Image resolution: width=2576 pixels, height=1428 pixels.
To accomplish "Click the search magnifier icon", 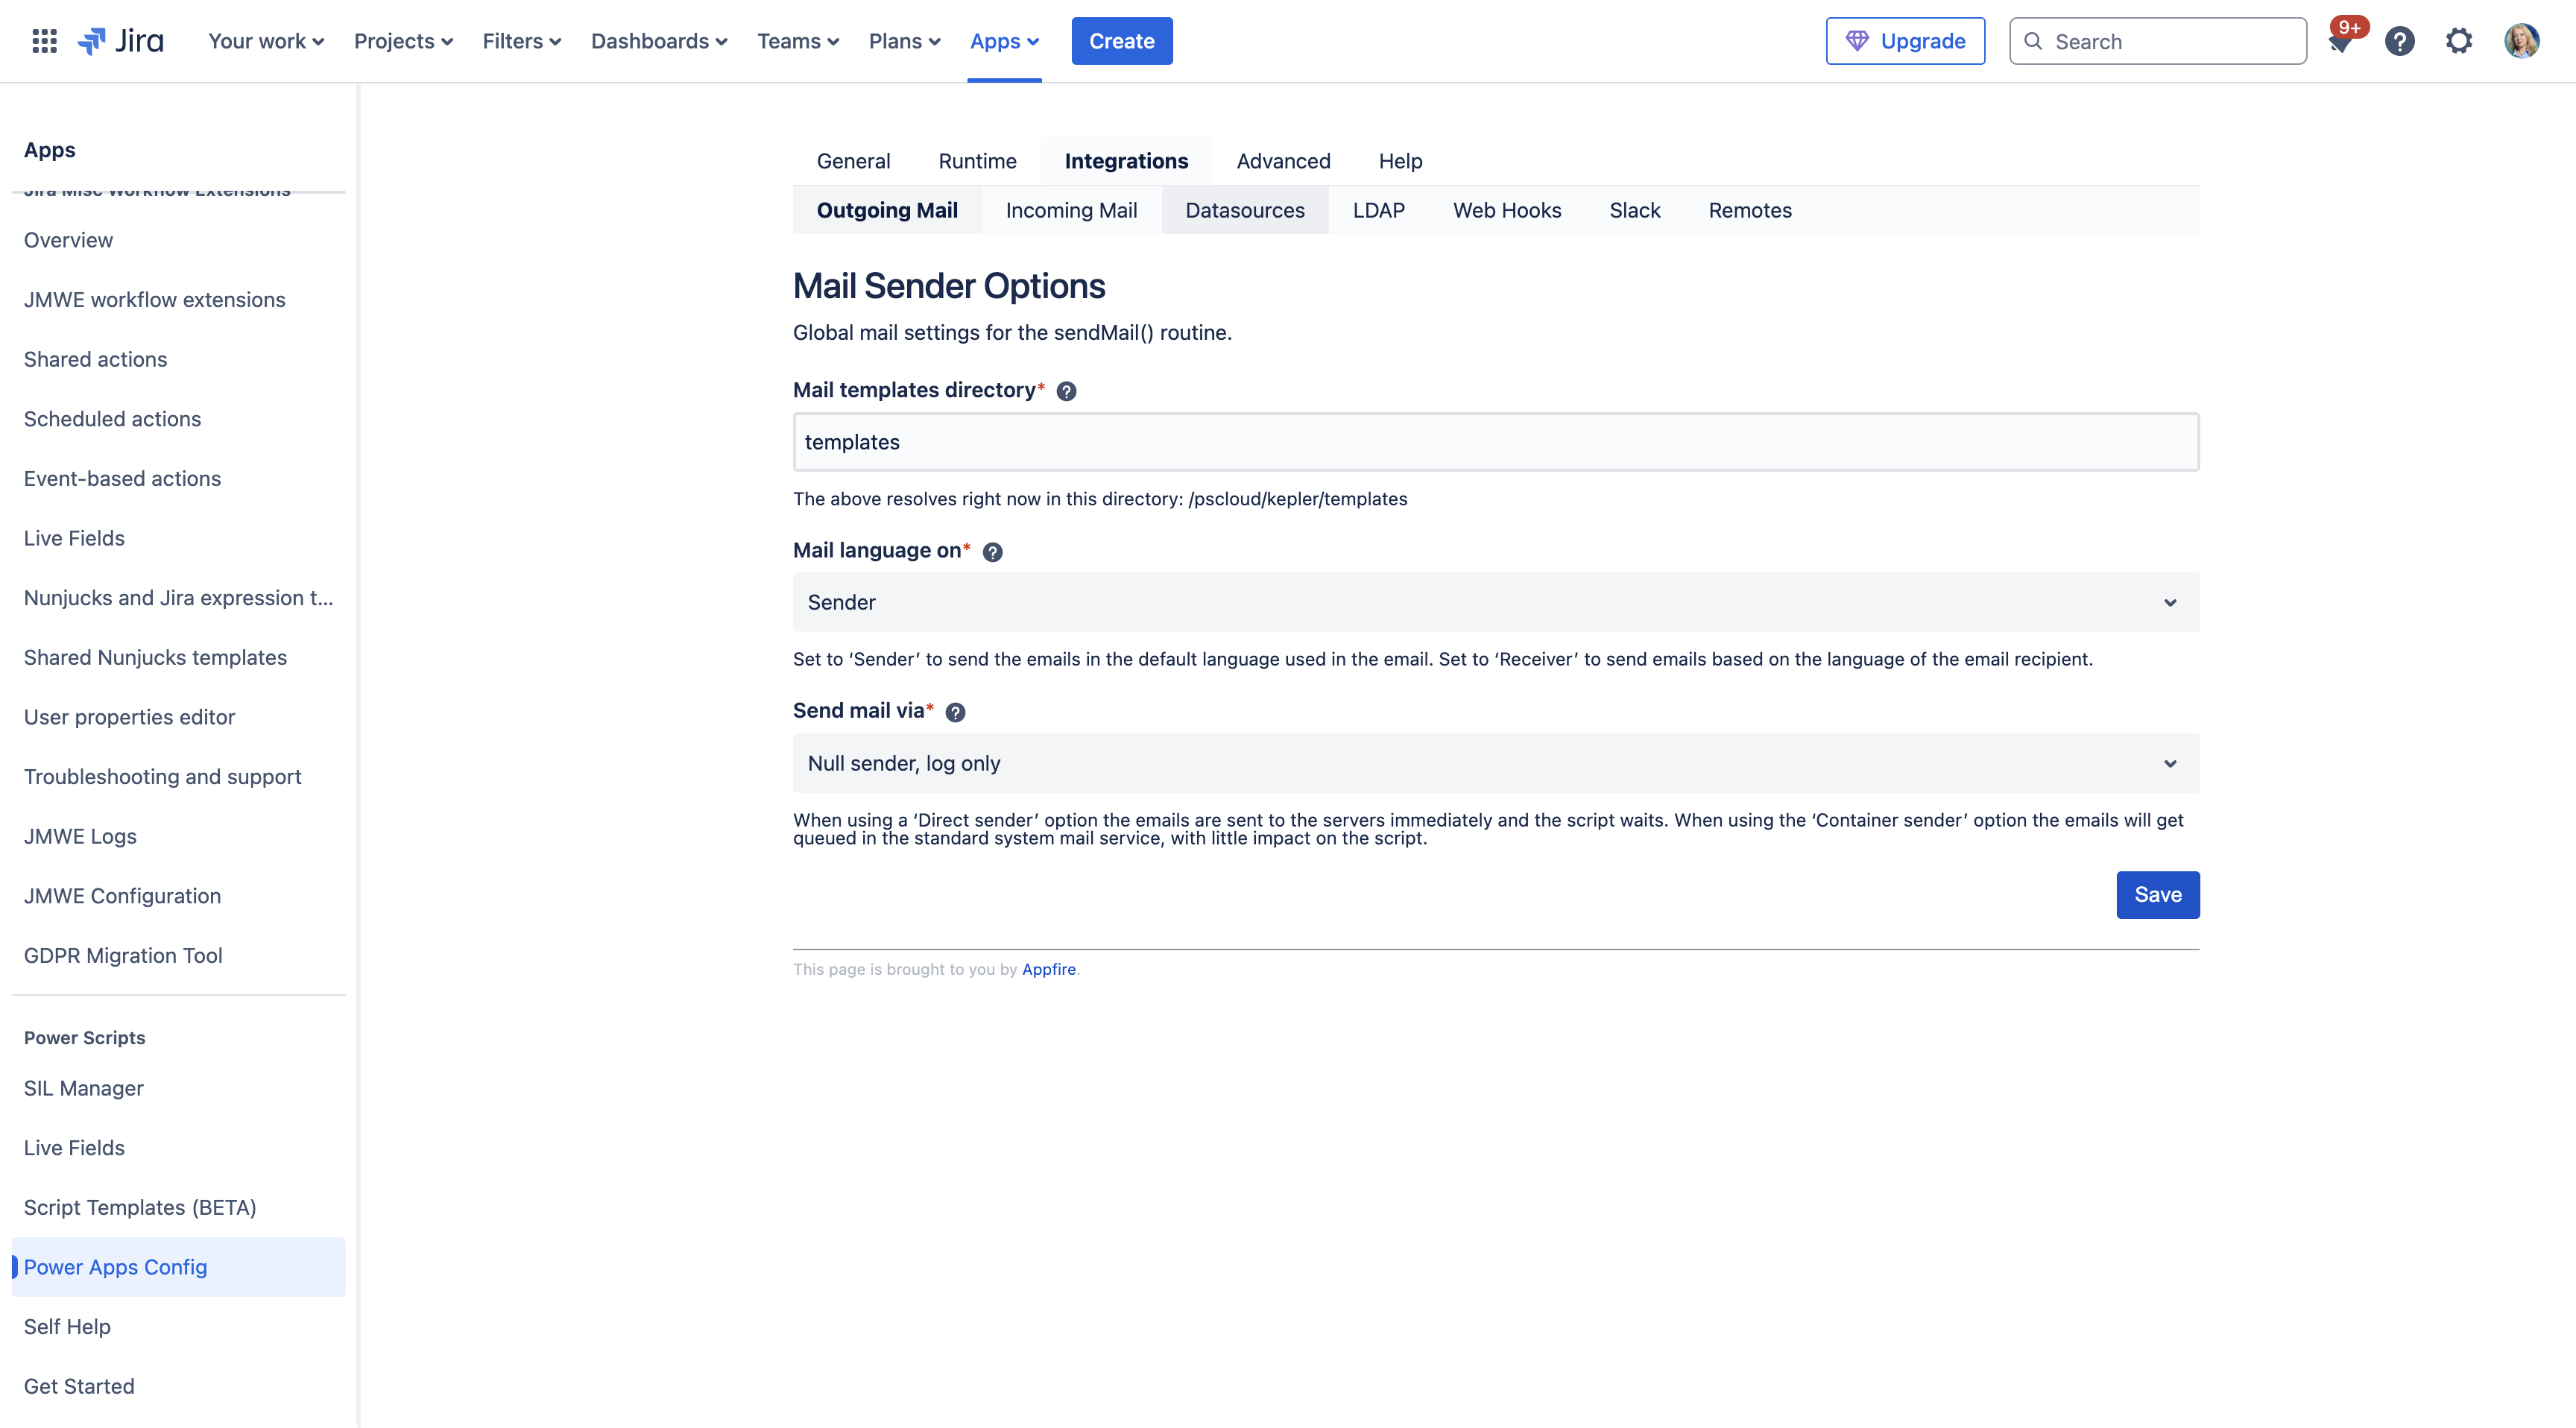I will [2034, 41].
